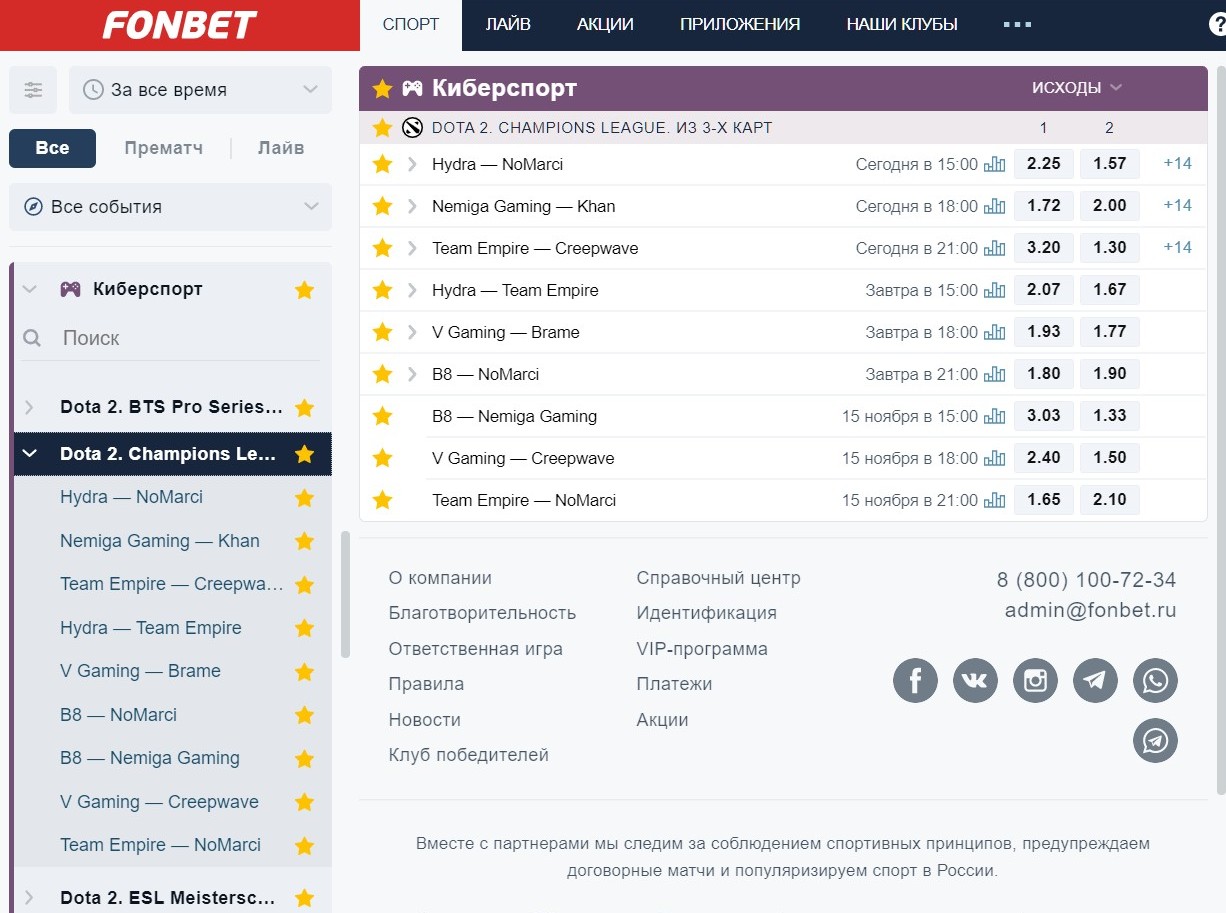Screen dimensions: 1226x913
Task: Pick odds 2.25 for Hydra vs NoMarci
Action: (x=1044, y=164)
